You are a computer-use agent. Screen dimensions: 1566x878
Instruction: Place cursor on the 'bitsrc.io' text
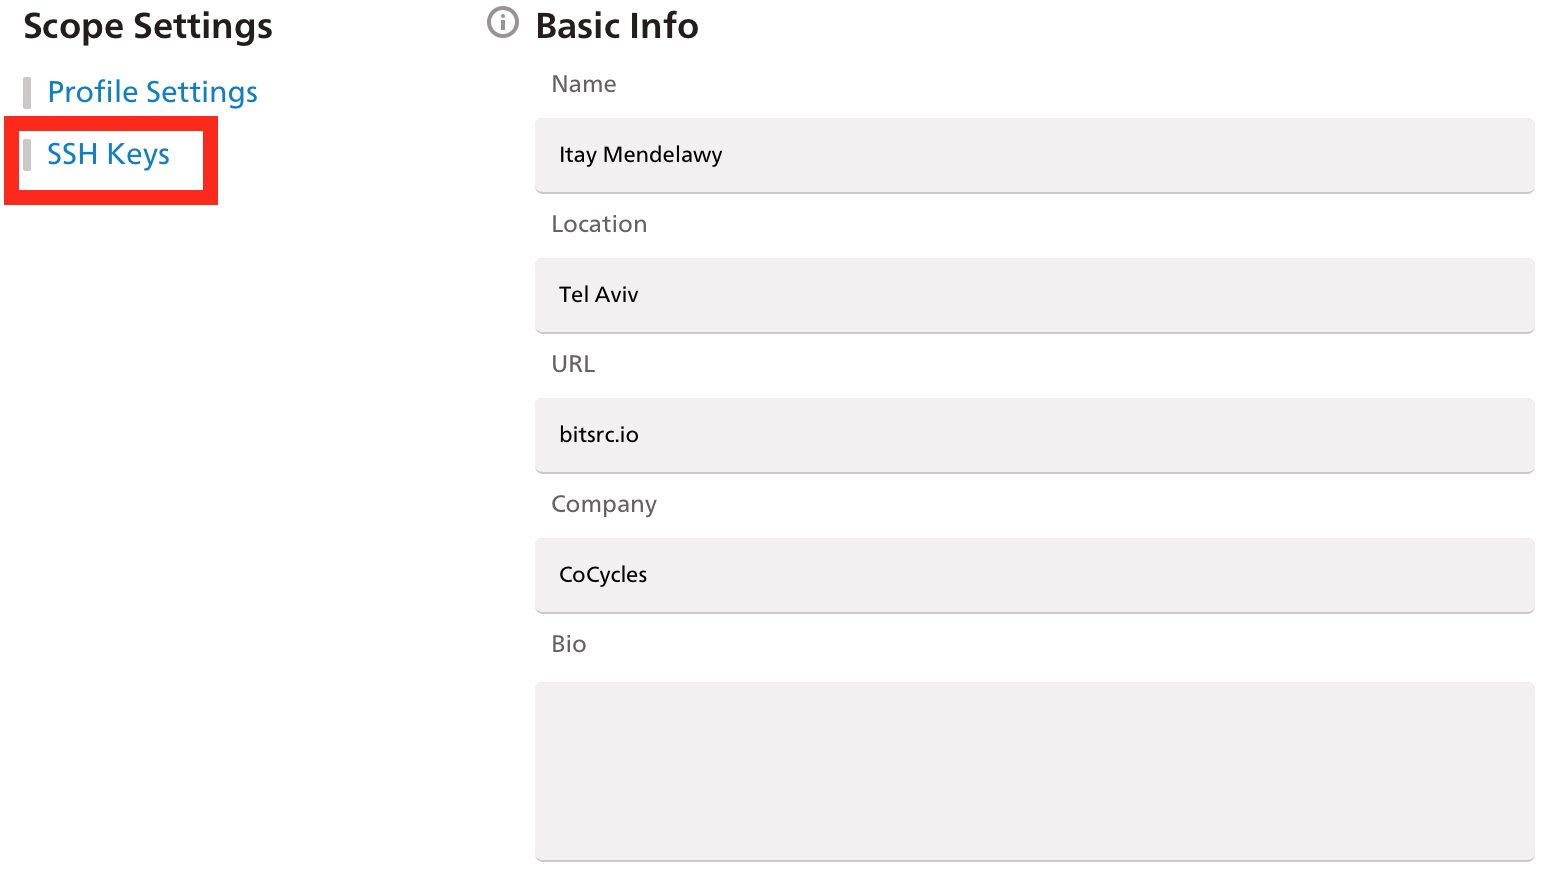point(599,435)
